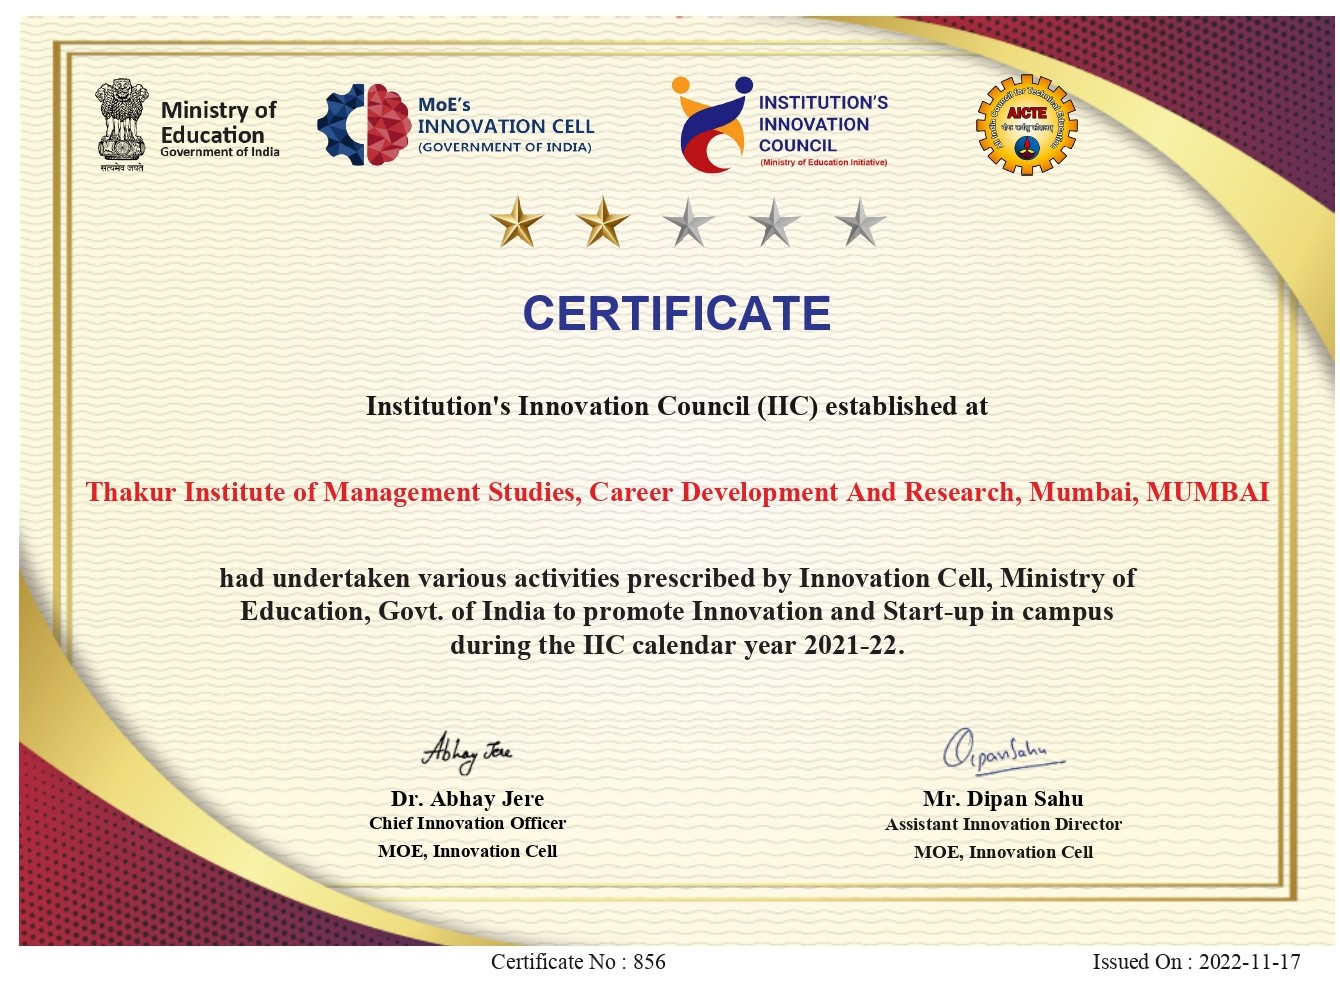
Task: Click the 'IIC calendar year 2021-22' line
Action: tap(677, 645)
